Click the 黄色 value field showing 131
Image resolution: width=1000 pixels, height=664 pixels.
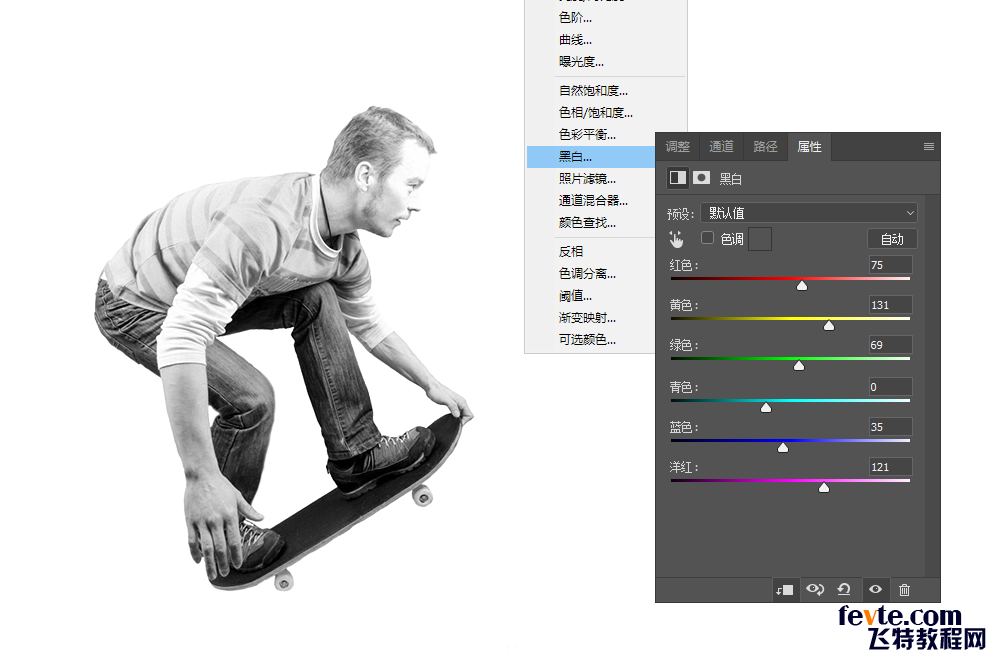pos(890,305)
